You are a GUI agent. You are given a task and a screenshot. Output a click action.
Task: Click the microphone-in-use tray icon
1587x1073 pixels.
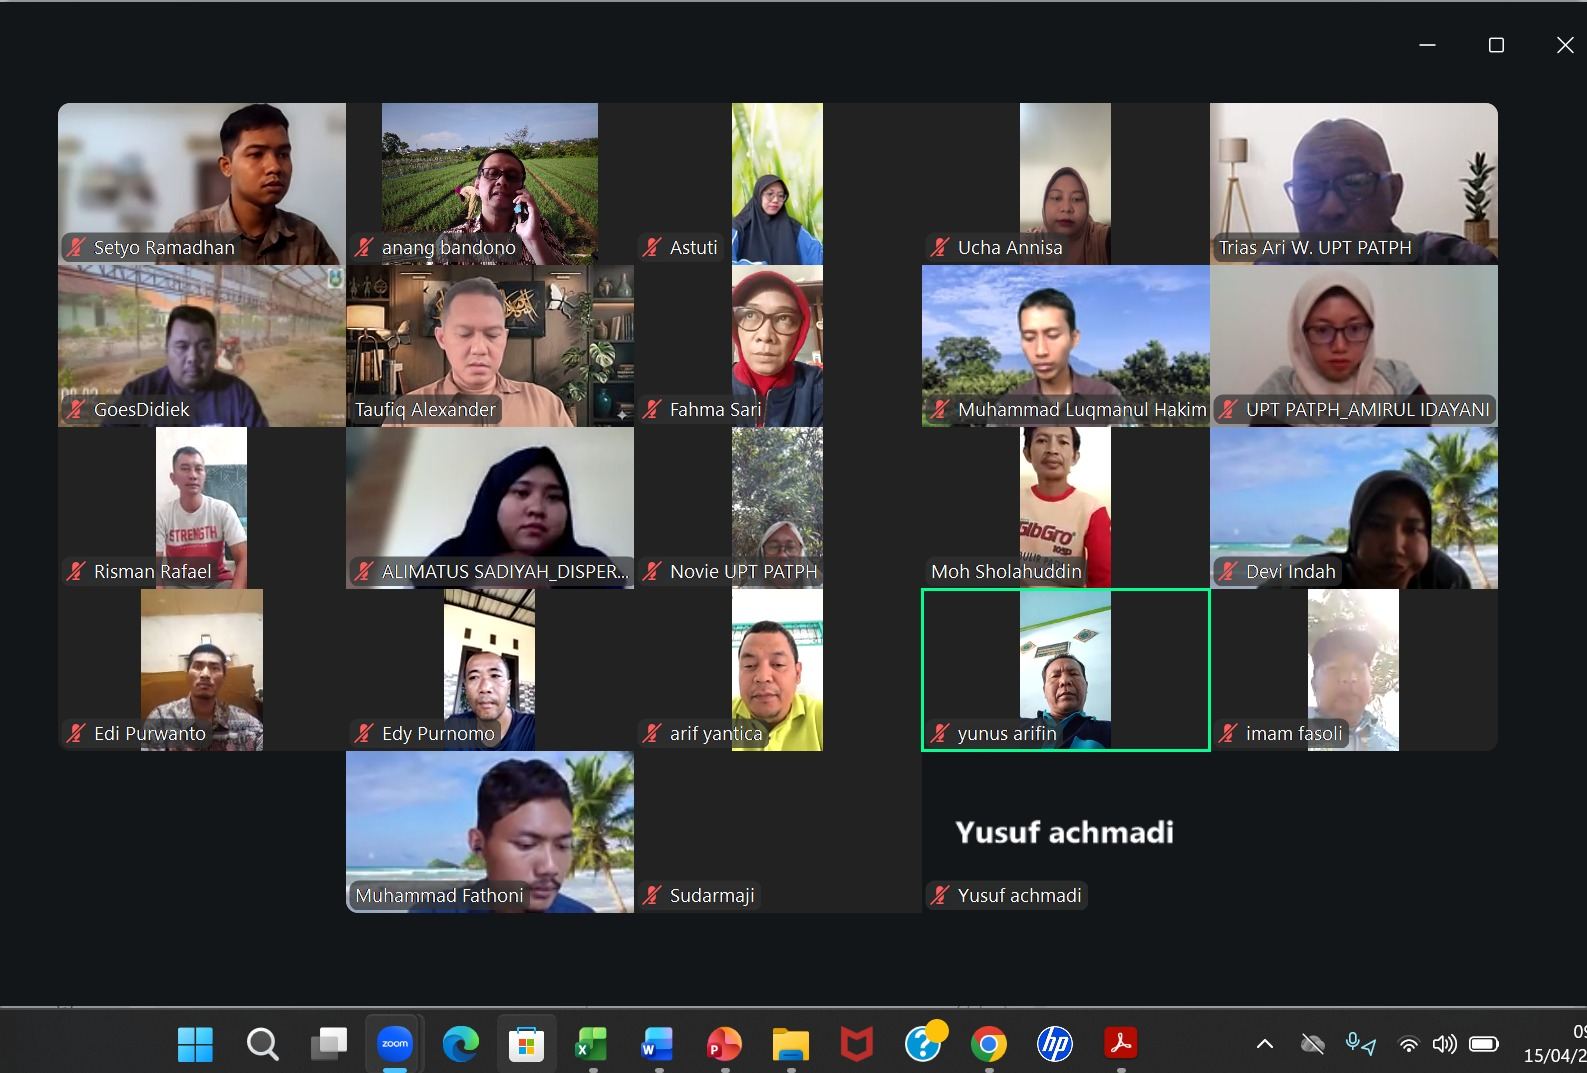(1360, 1045)
